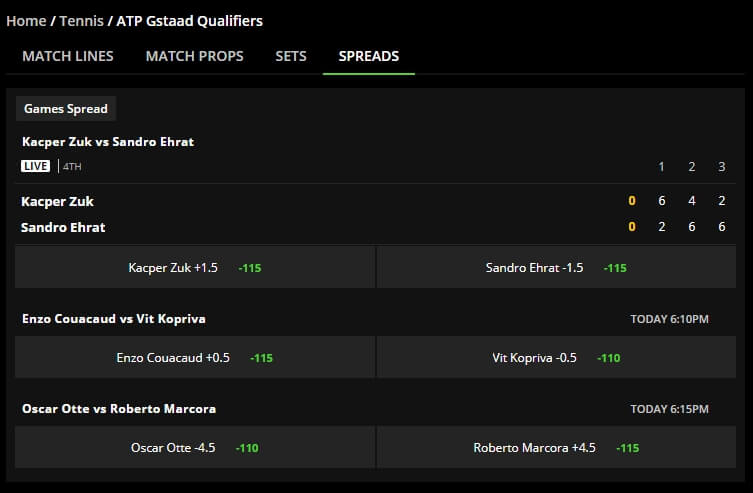Viewport: 753px width, 493px height.
Task: Choose Roberto Marcora +4.5 spread
Action: (556, 447)
